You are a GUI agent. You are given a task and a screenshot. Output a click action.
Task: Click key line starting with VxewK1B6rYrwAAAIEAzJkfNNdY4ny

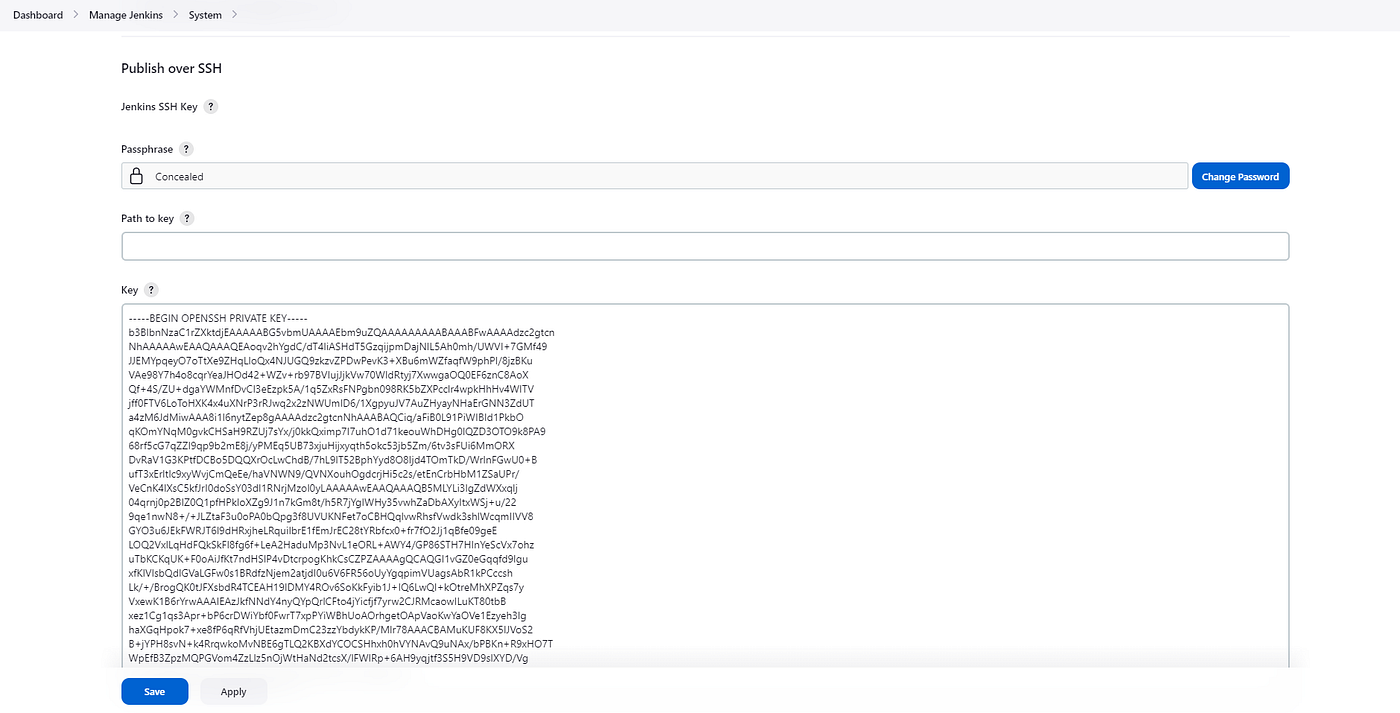[317, 601]
